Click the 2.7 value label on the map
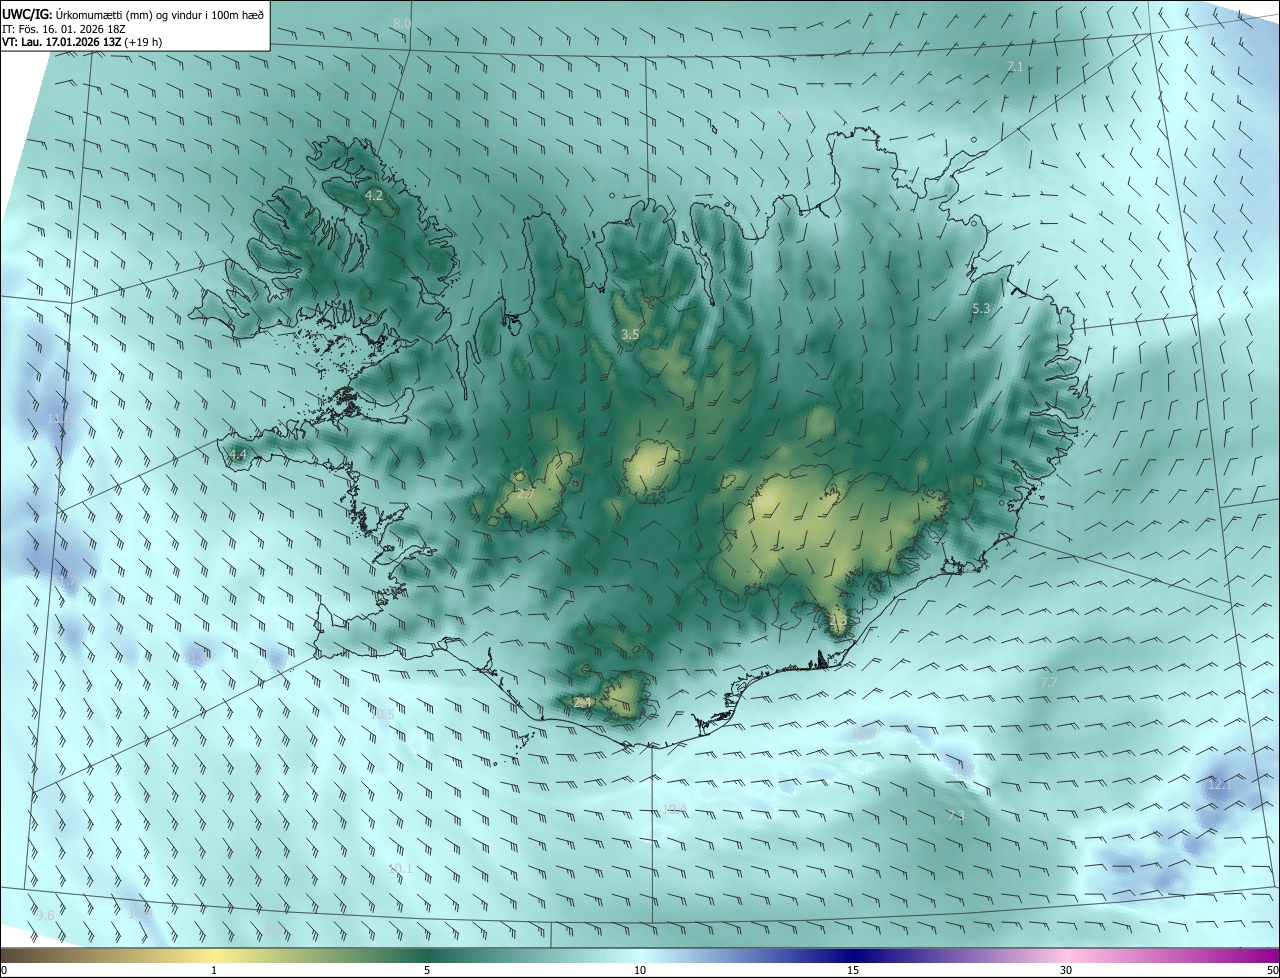 point(525,494)
